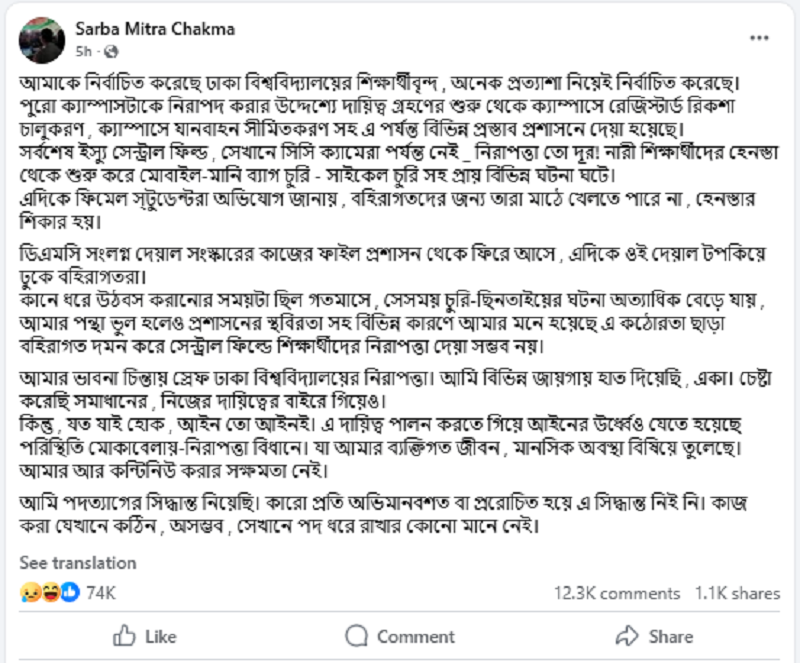This screenshot has height=663, width=800.
Task: Click the Comment button label
Action: click(x=416, y=636)
